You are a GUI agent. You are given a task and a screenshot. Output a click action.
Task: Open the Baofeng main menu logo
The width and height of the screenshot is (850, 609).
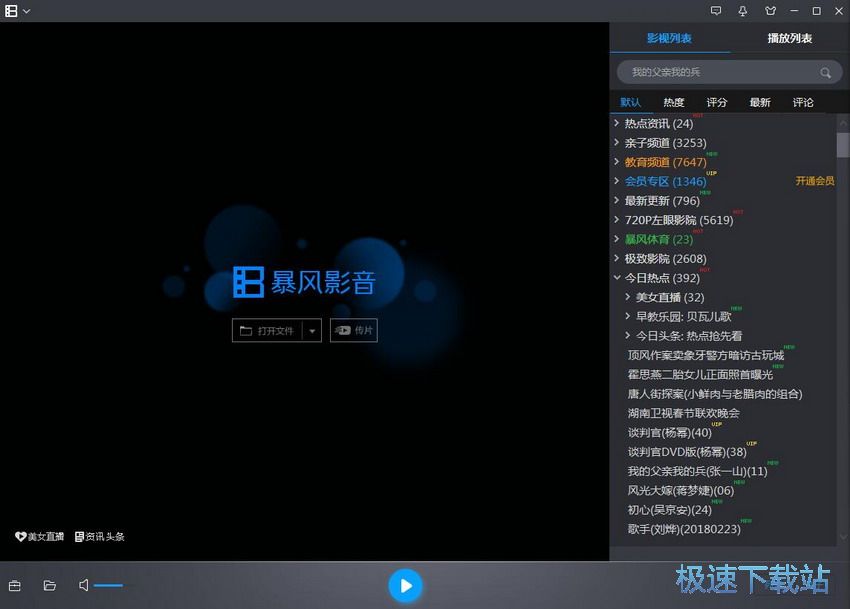pos(11,11)
